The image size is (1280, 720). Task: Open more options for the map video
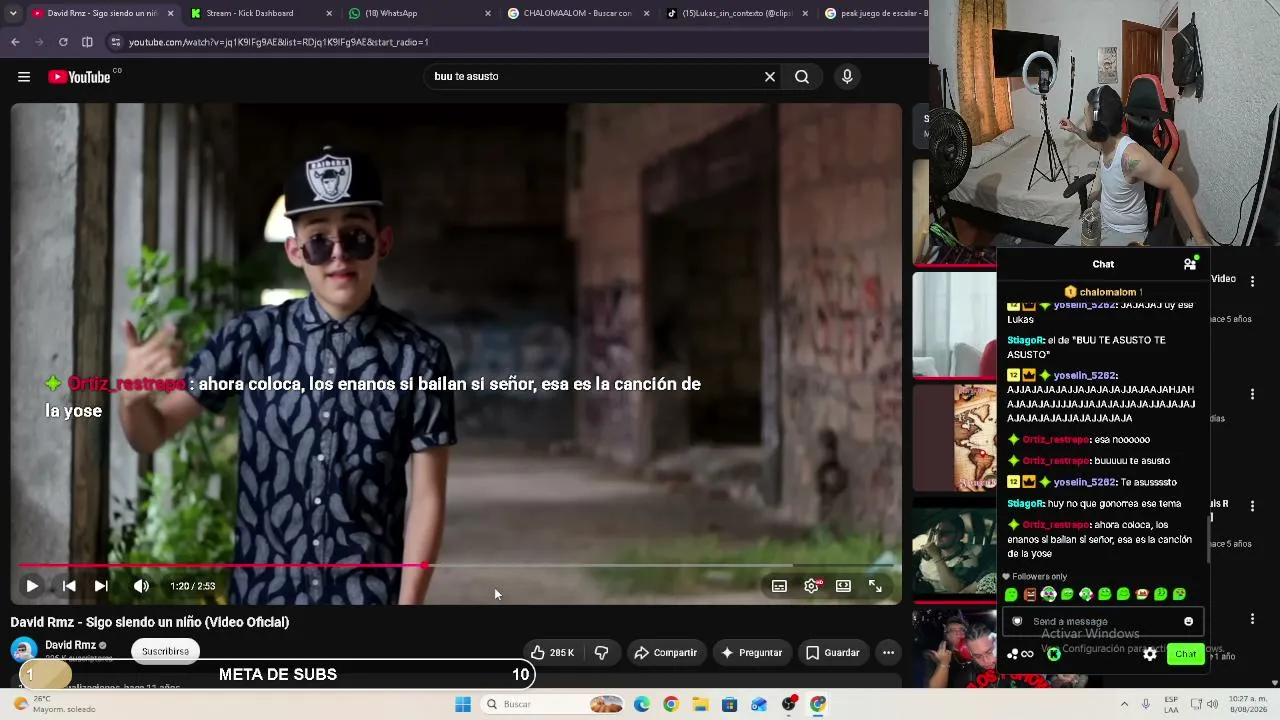1252,394
